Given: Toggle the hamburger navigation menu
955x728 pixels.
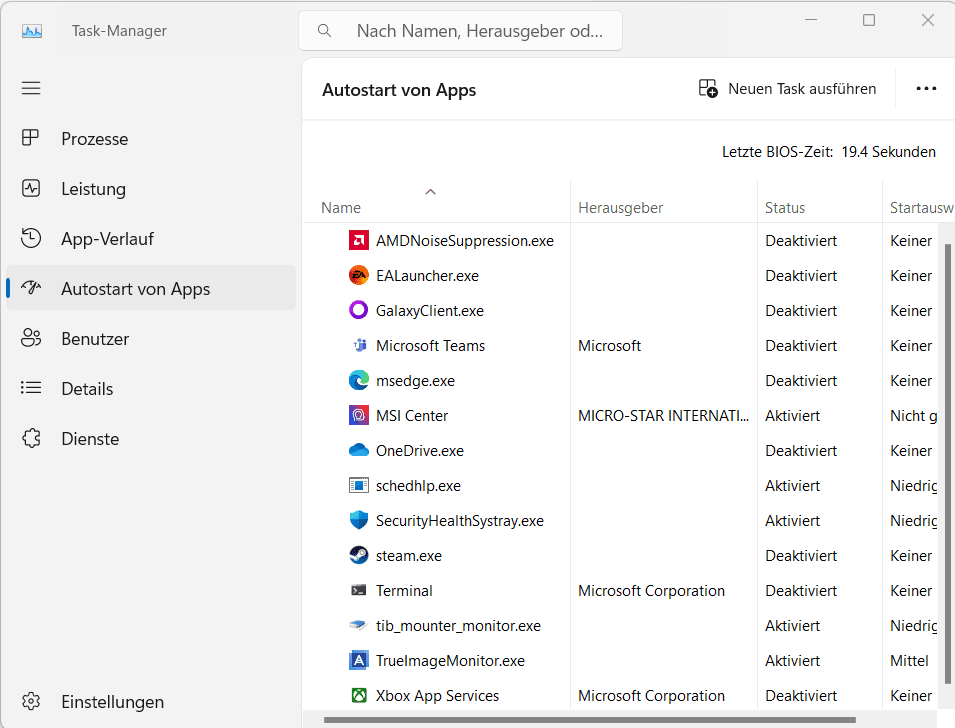Looking at the screenshot, I should (x=31, y=88).
